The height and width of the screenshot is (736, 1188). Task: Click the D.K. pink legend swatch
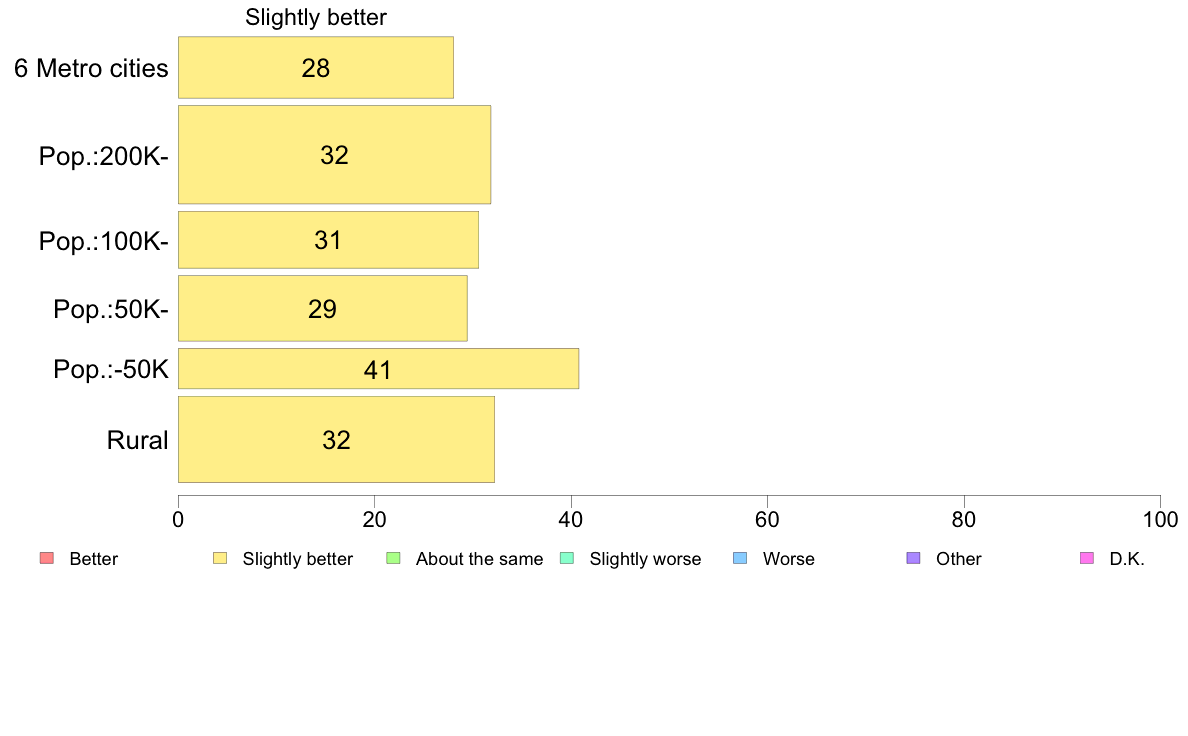[1086, 559]
